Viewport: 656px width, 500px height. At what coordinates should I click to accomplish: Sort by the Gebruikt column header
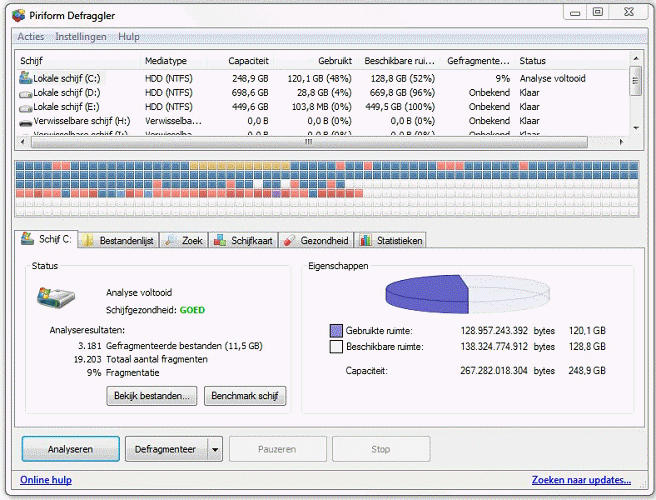[x=315, y=61]
